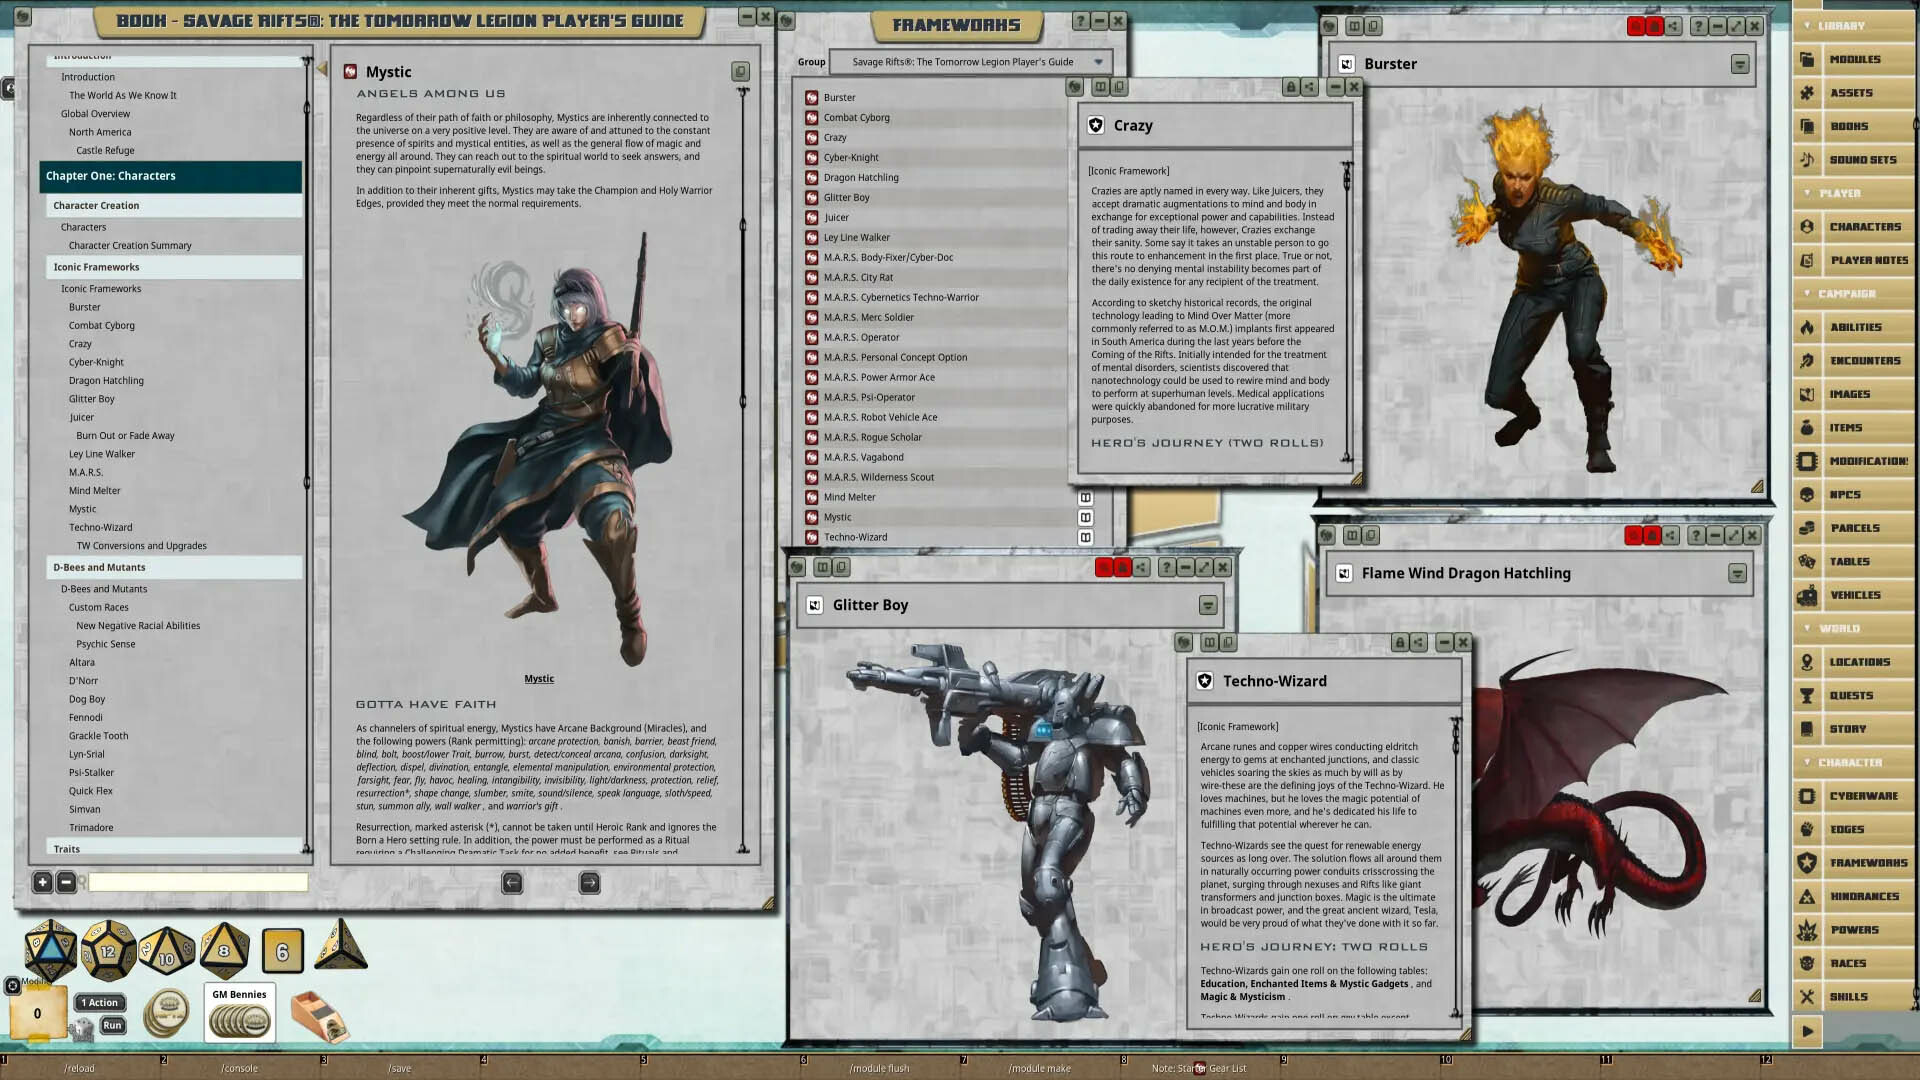Screen dimensions: 1920x1080
Task: Go to the next book page arrow
Action: pos(589,882)
